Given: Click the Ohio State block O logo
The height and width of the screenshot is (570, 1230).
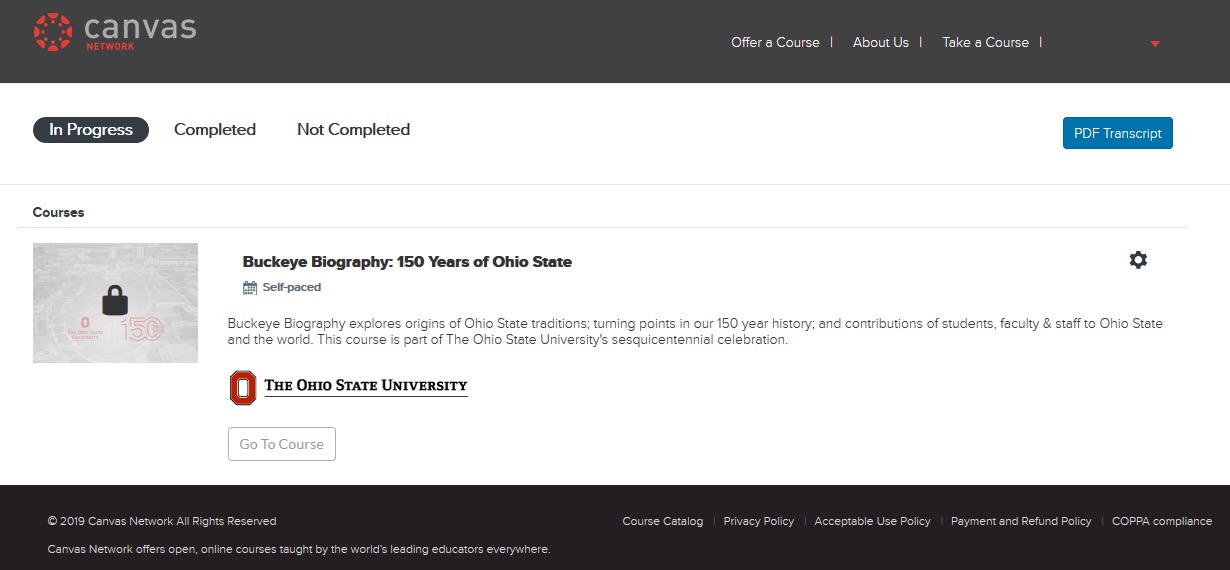Looking at the screenshot, I should tap(242, 388).
